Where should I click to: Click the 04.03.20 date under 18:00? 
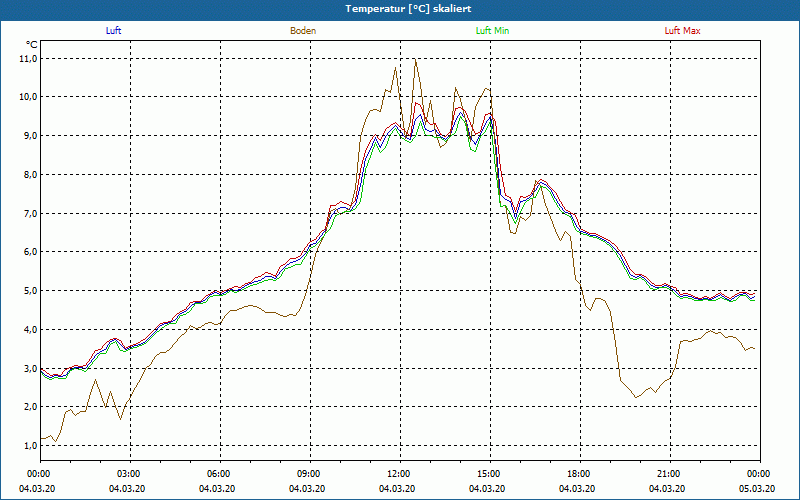pos(577,488)
